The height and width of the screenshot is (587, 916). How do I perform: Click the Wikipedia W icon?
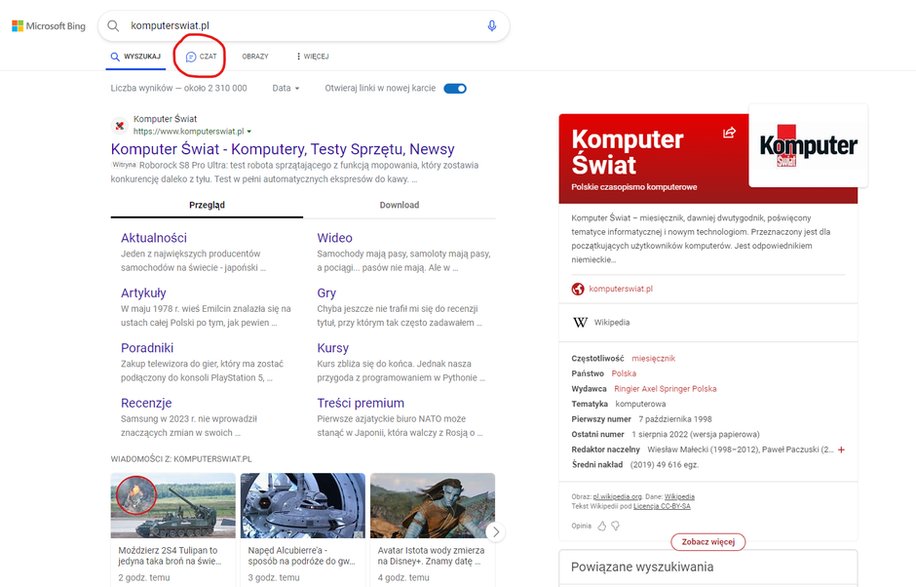(580, 322)
